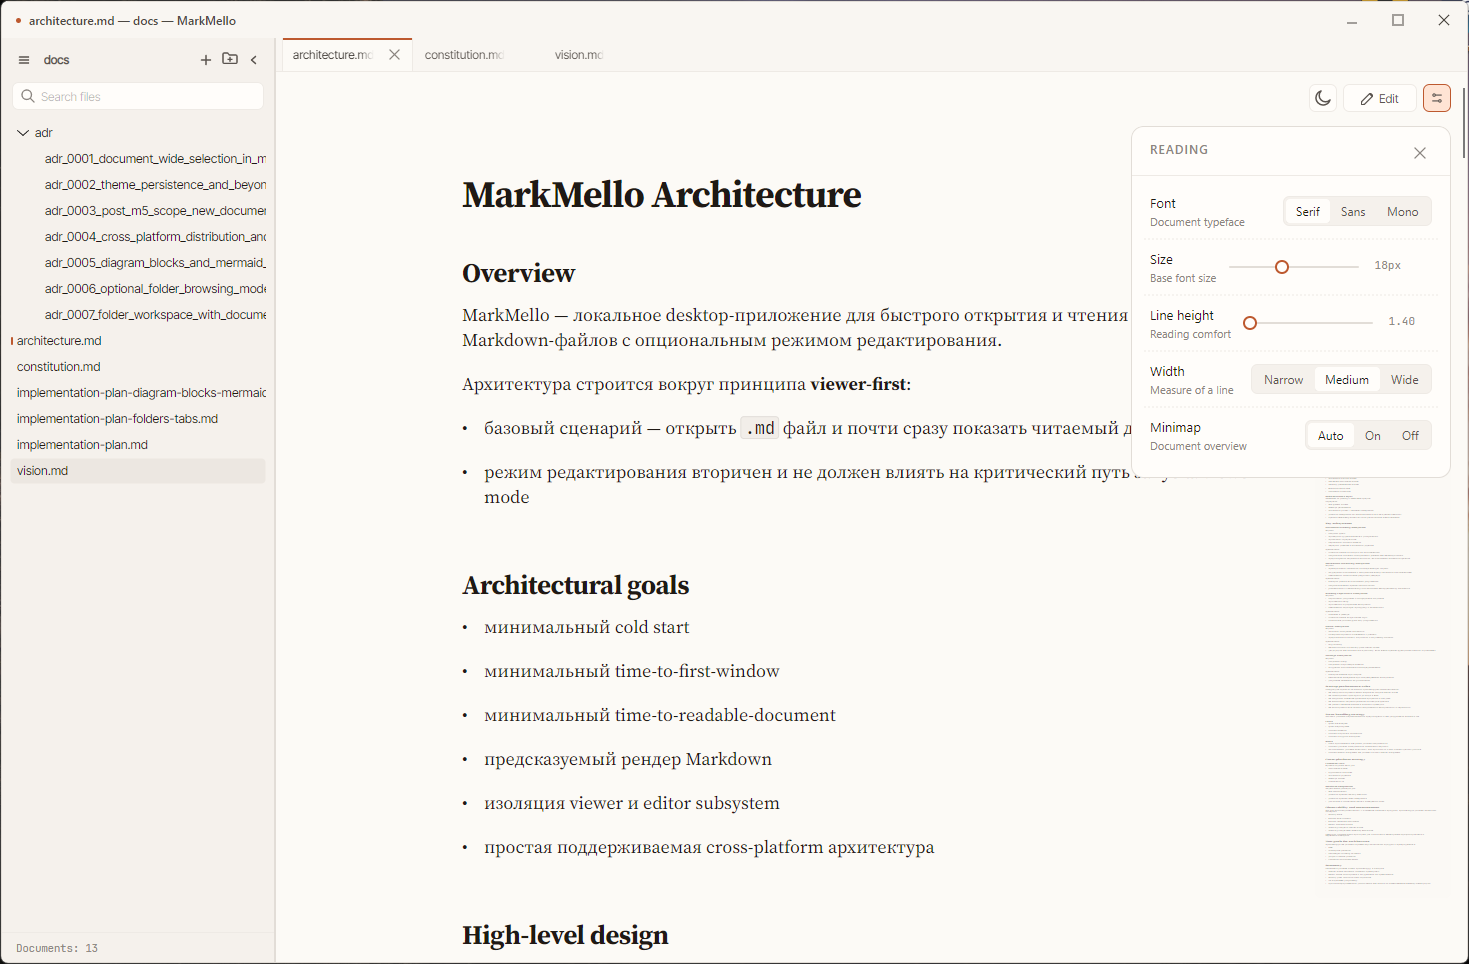Screen dimensions: 1469x964
Task: Set width to Medium
Action: point(1347,380)
